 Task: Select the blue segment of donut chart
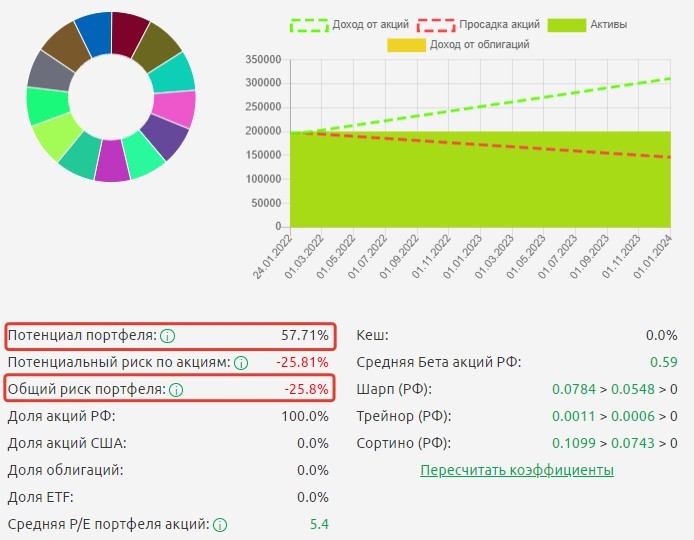click(94, 32)
